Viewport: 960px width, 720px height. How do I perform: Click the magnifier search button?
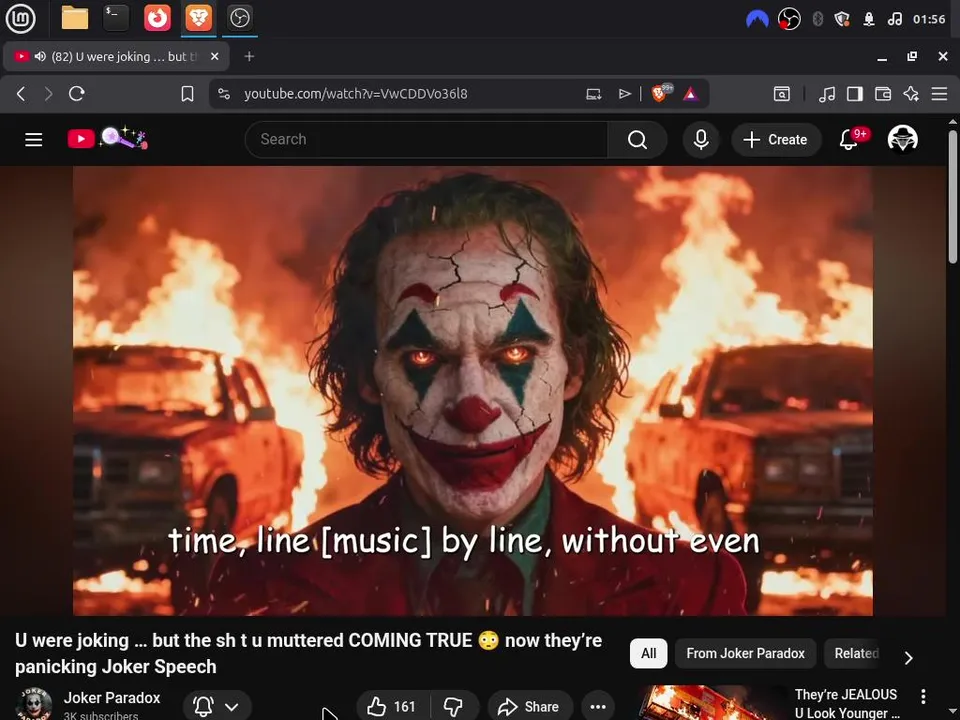point(637,140)
